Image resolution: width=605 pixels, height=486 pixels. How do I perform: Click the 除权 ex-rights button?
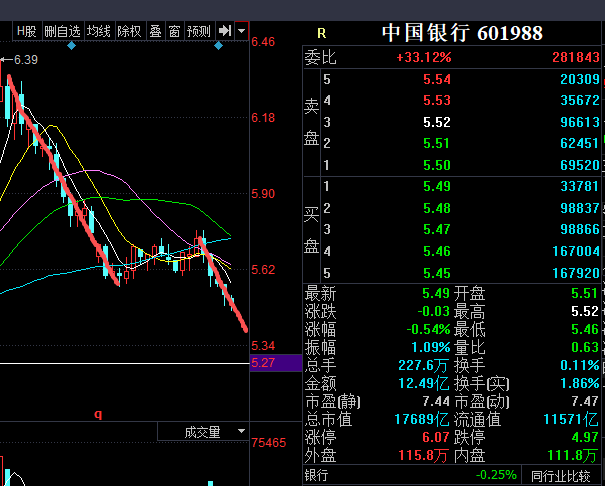tap(130, 31)
